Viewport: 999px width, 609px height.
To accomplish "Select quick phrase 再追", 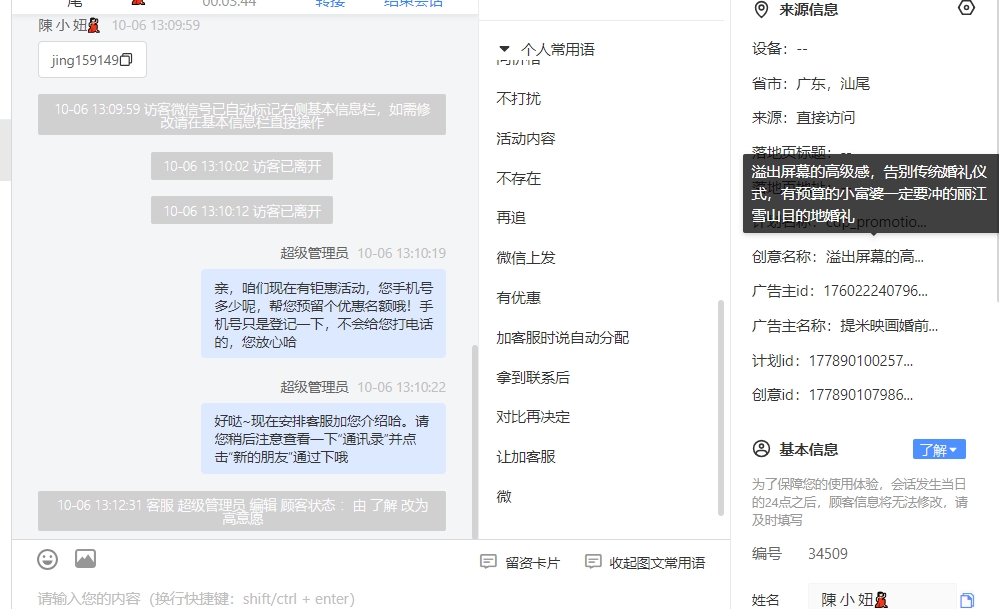I will 511,218.
